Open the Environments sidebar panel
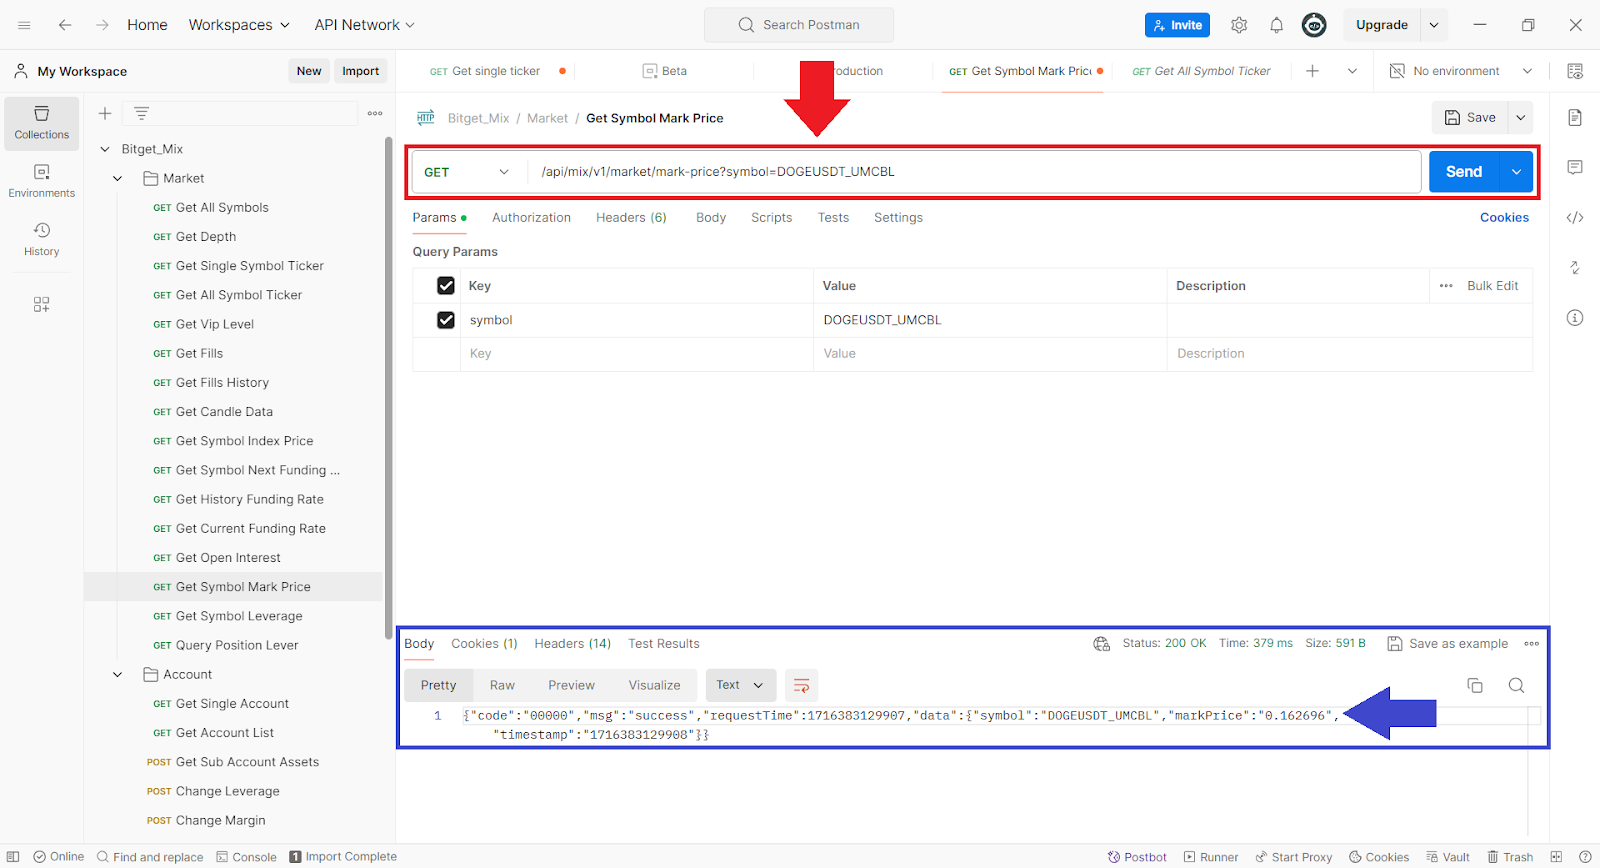Screen dimensions: 1600x868 point(42,181)
